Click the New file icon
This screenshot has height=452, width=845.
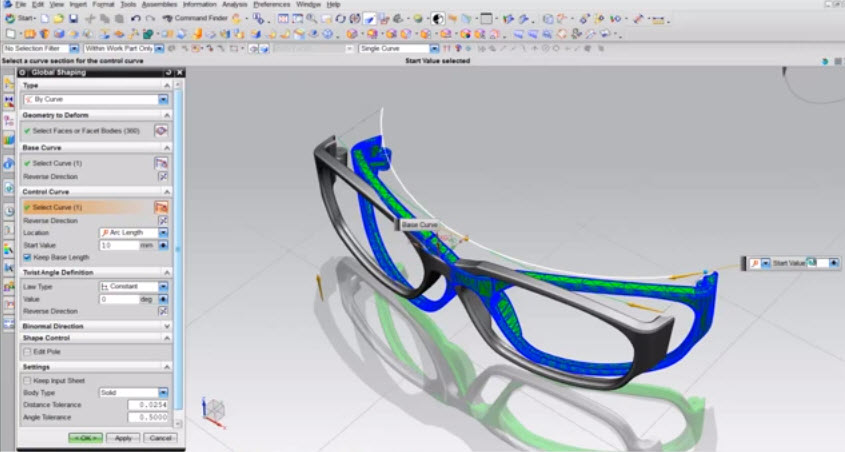point(45,18)
